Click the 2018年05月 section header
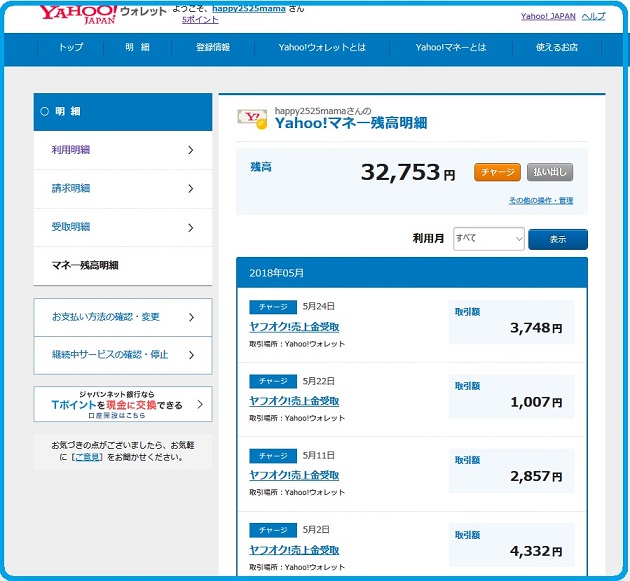Screen dimensions: 630x581 tap(412, 273)
